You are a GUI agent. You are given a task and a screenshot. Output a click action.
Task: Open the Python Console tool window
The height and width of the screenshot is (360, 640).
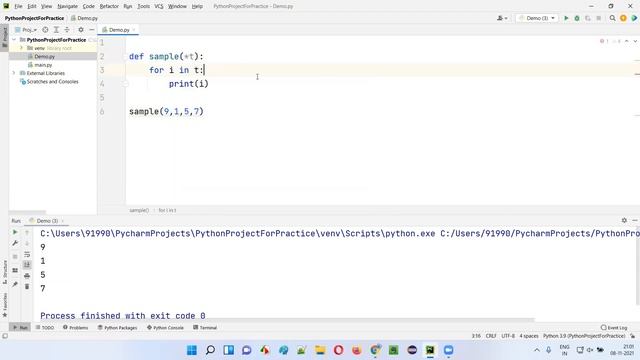(x=165, y=327)
